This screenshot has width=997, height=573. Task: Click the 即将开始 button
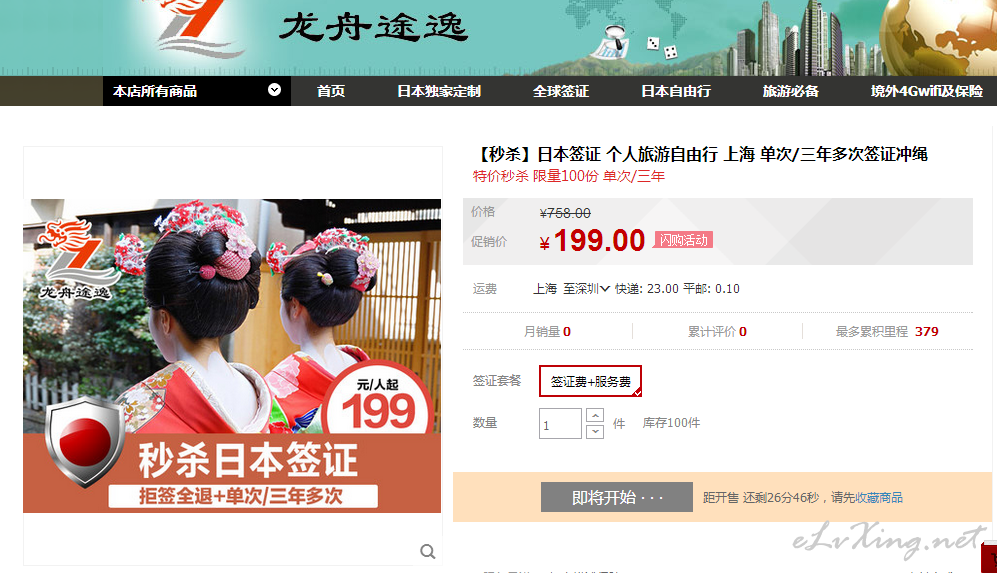[x=617, y=497]
